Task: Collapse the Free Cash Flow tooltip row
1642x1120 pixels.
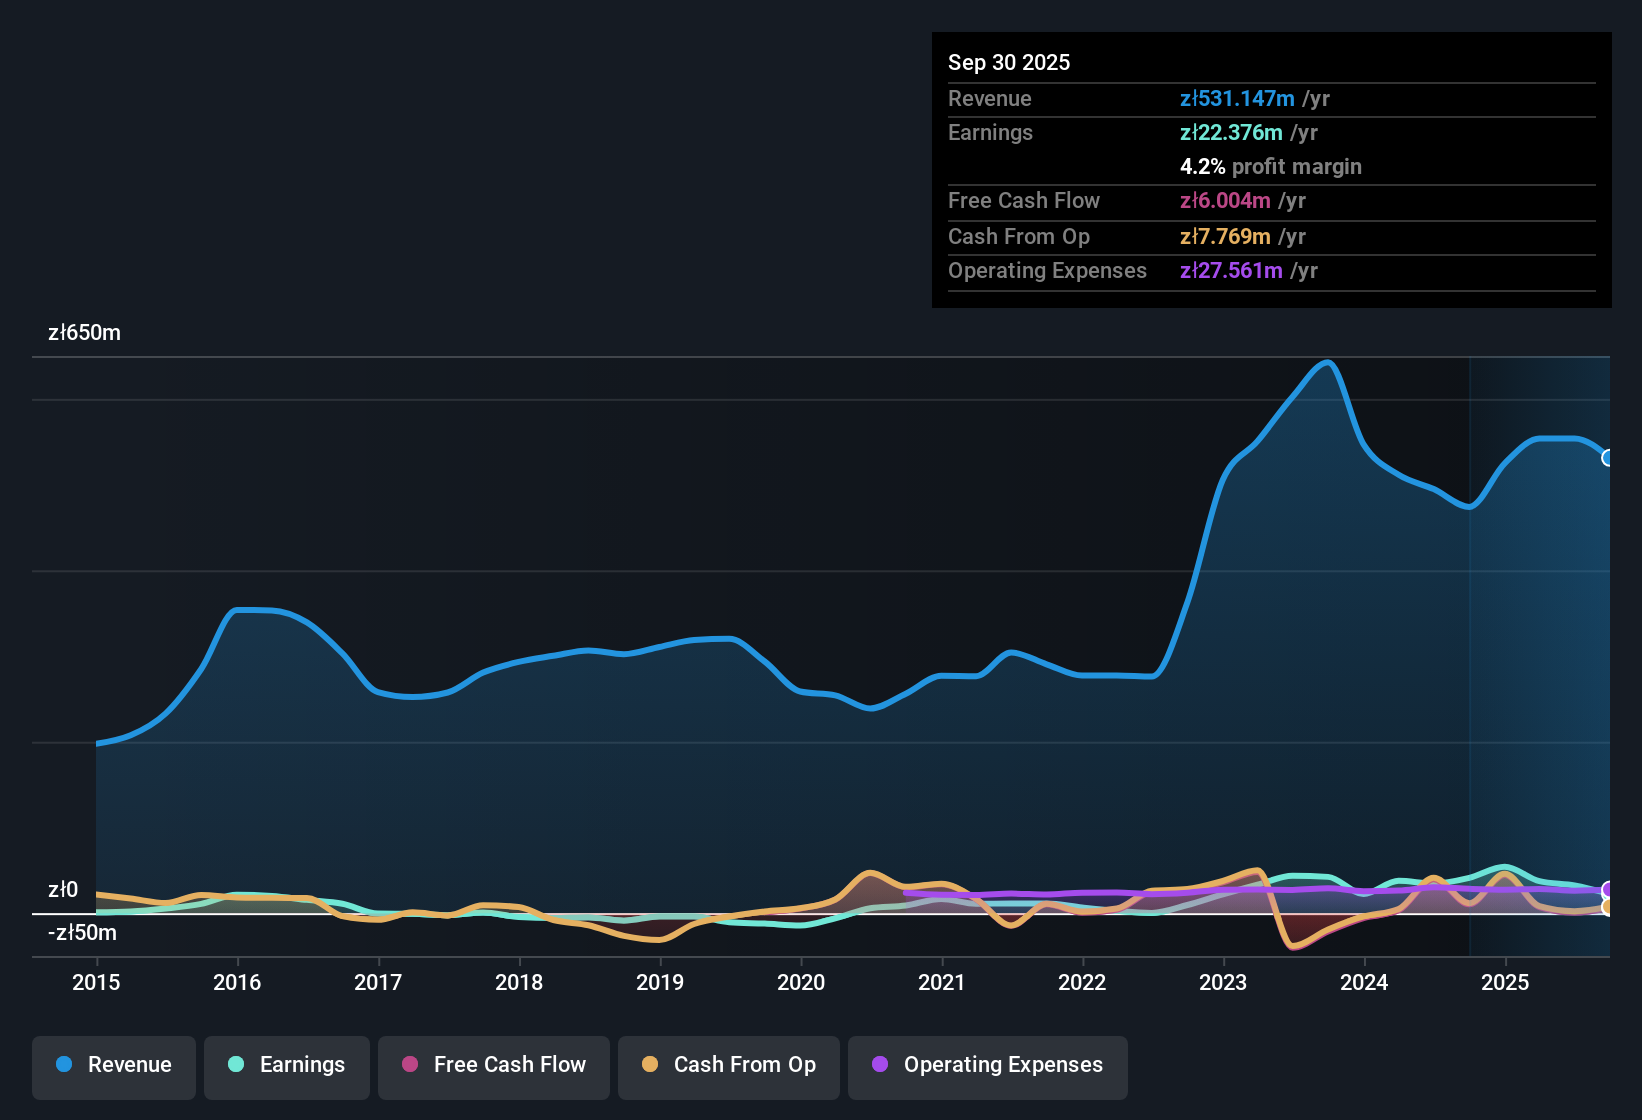Action: (x=1024, y=201)
